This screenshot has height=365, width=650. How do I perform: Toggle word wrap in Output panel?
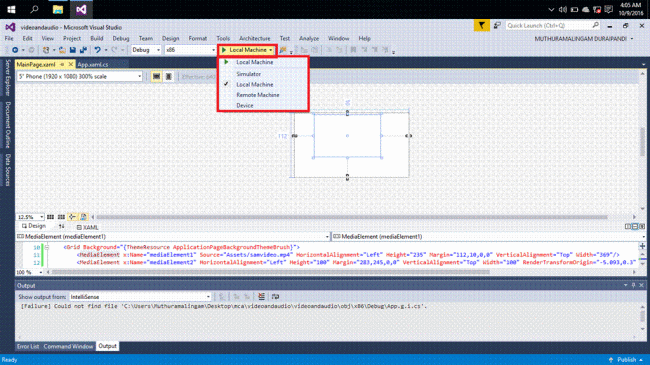point(275,297)
